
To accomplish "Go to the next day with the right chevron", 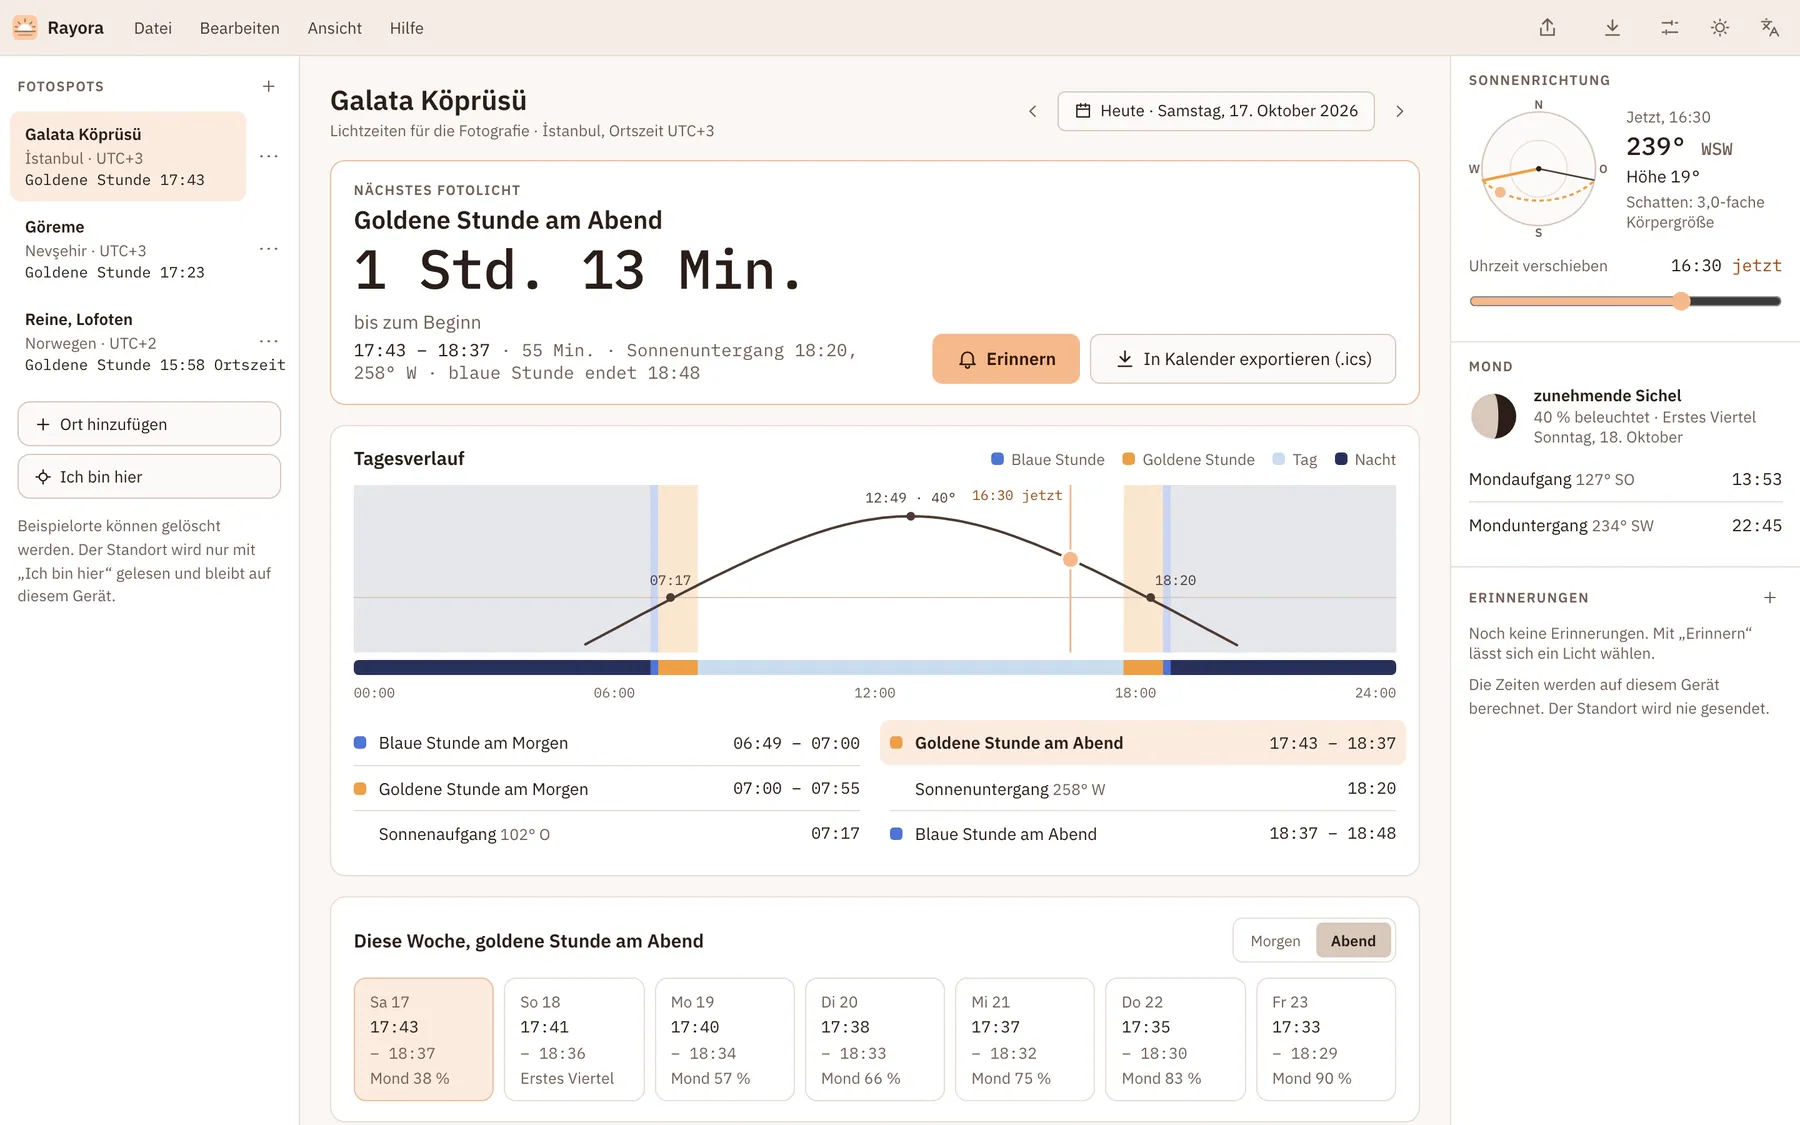I will 1399,111.
